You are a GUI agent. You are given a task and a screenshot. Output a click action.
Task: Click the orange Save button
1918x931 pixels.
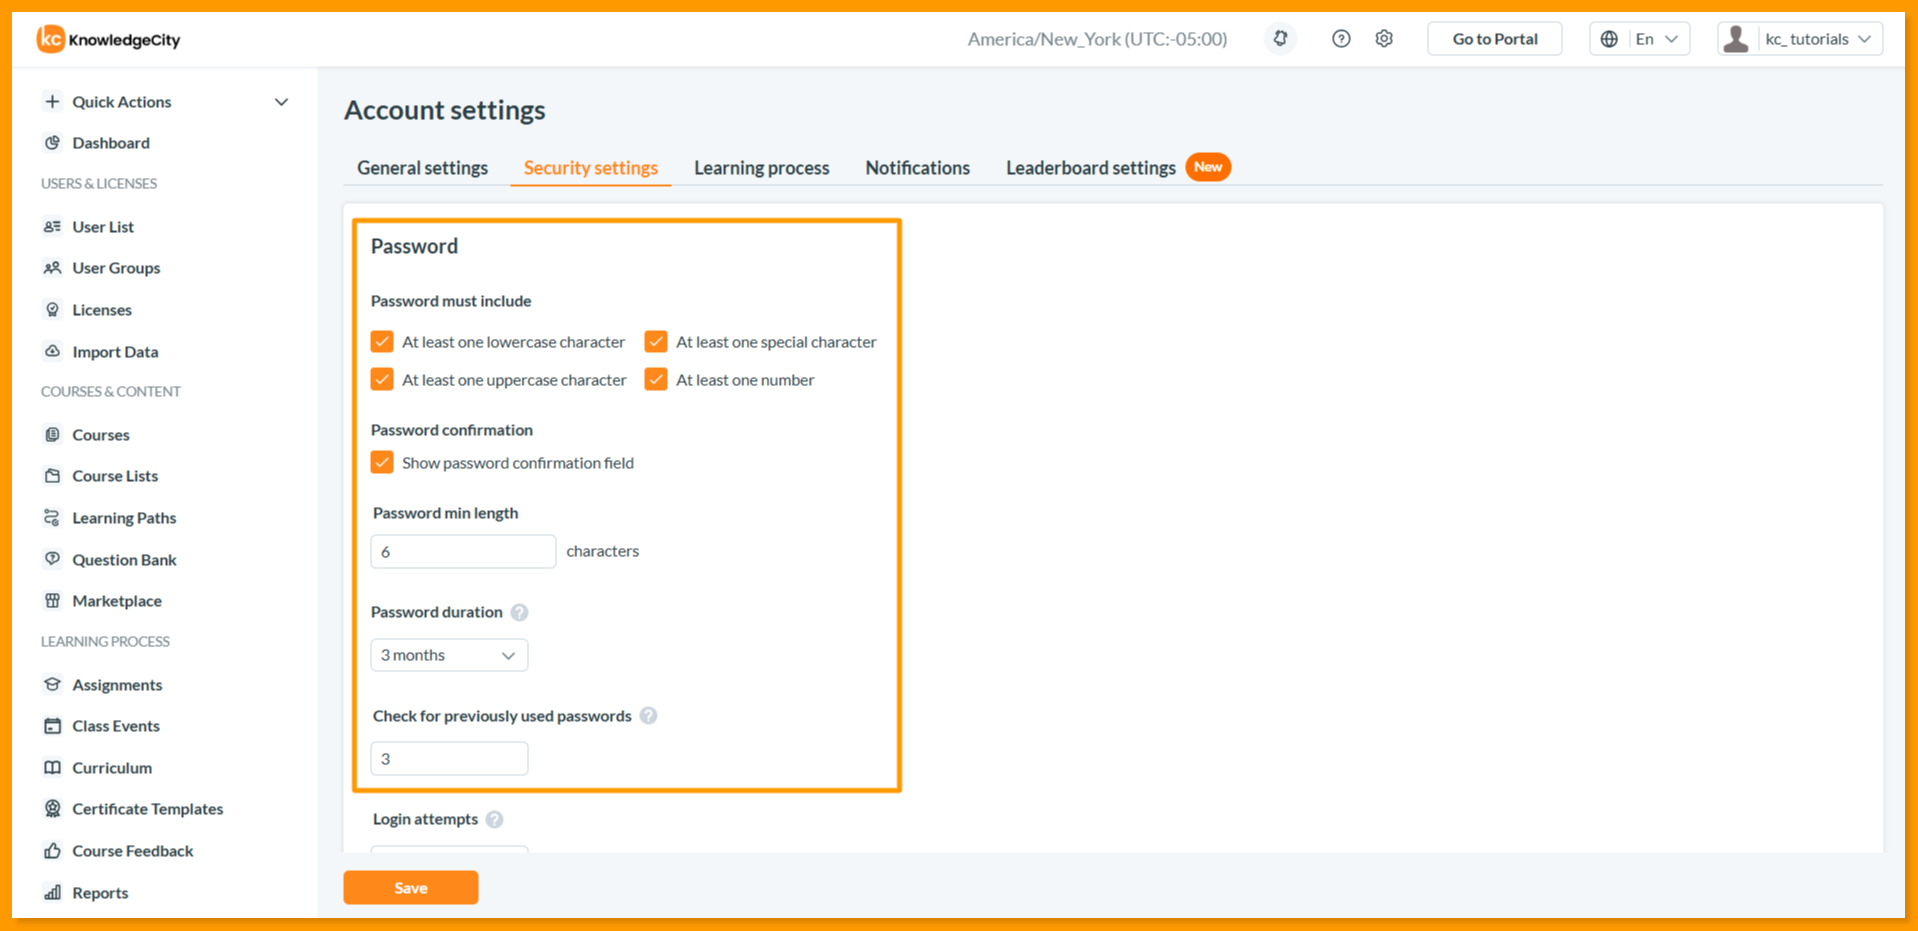[x=411, y=888]
